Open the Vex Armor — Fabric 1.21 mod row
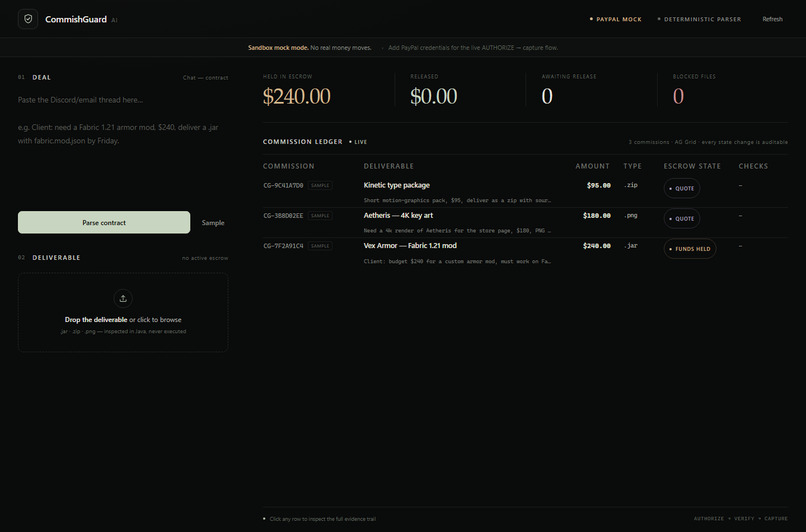The width and height of the screenshot is (806, 532). click(525, 253)
